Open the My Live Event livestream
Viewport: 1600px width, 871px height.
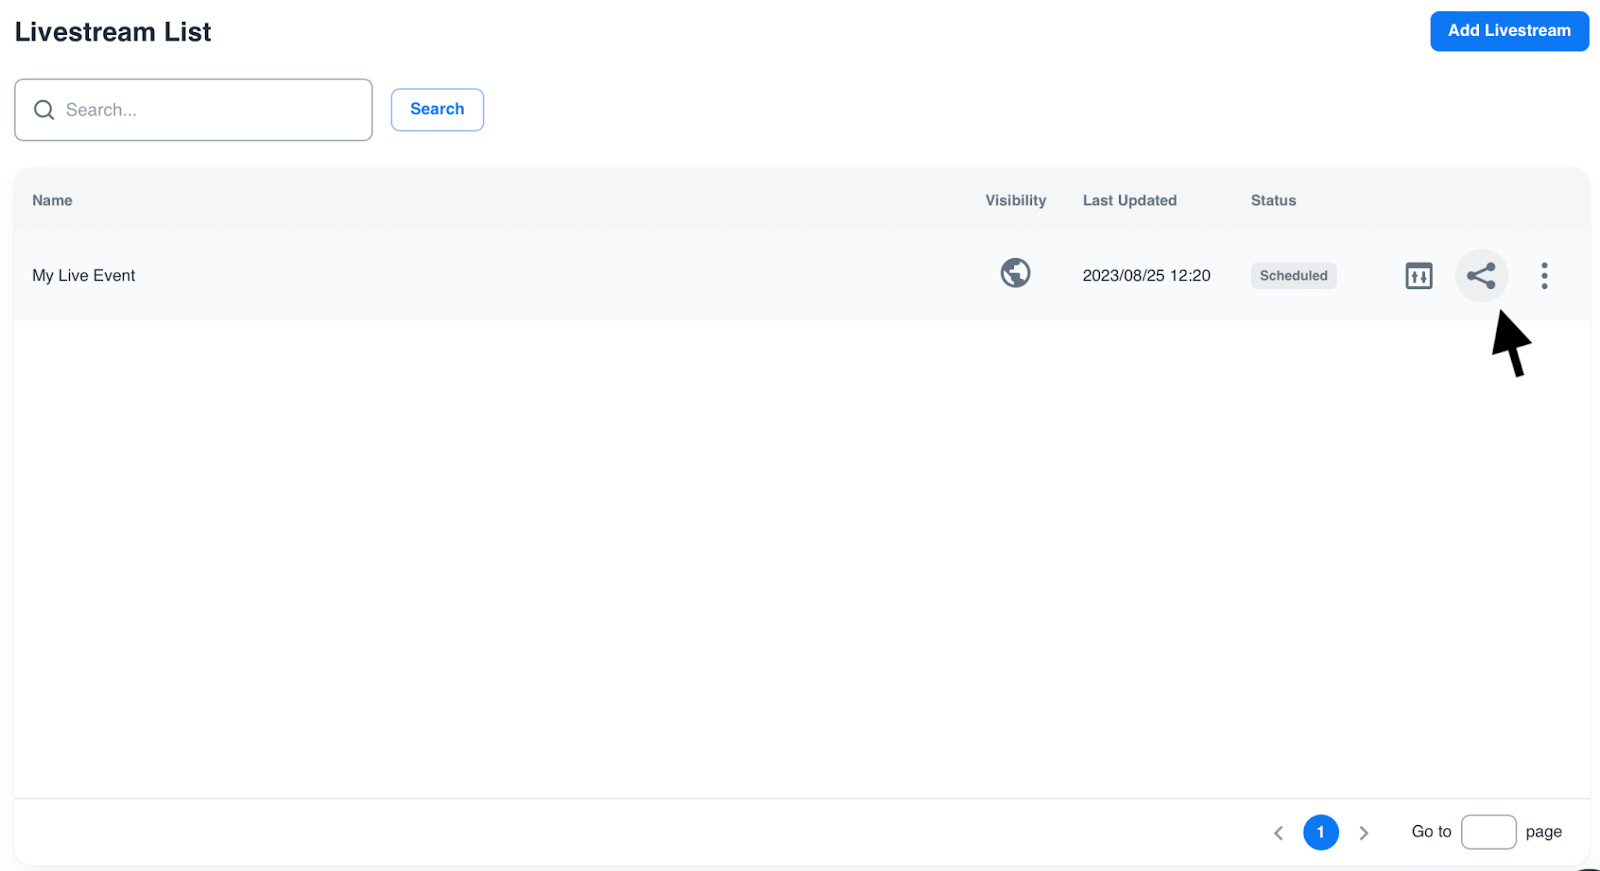click(x=84, y=276)
